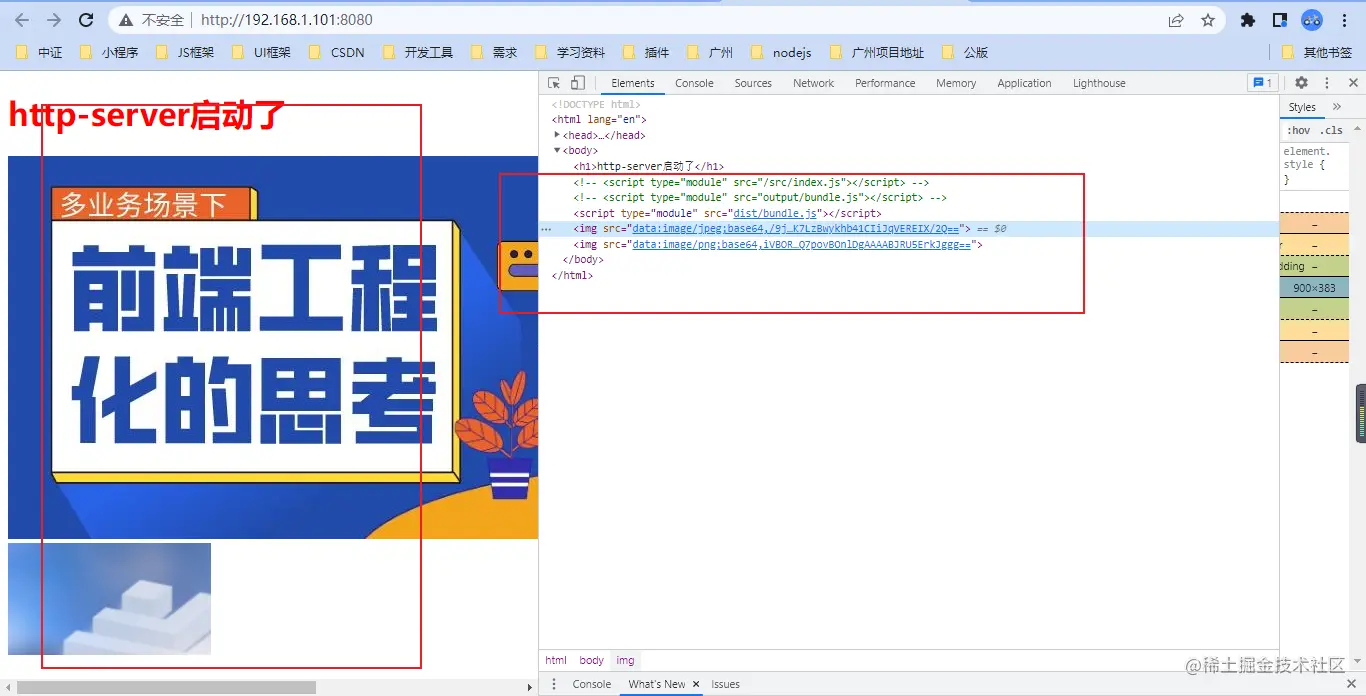Screen dimensions: 1366x696
Task: Toggle the device toolbar in DevTools
Action: point(578,83)
